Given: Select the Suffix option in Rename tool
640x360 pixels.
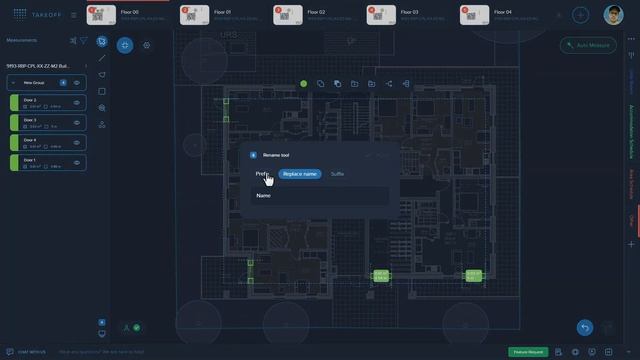Looking at the screenshot, I should click(337, 174).
